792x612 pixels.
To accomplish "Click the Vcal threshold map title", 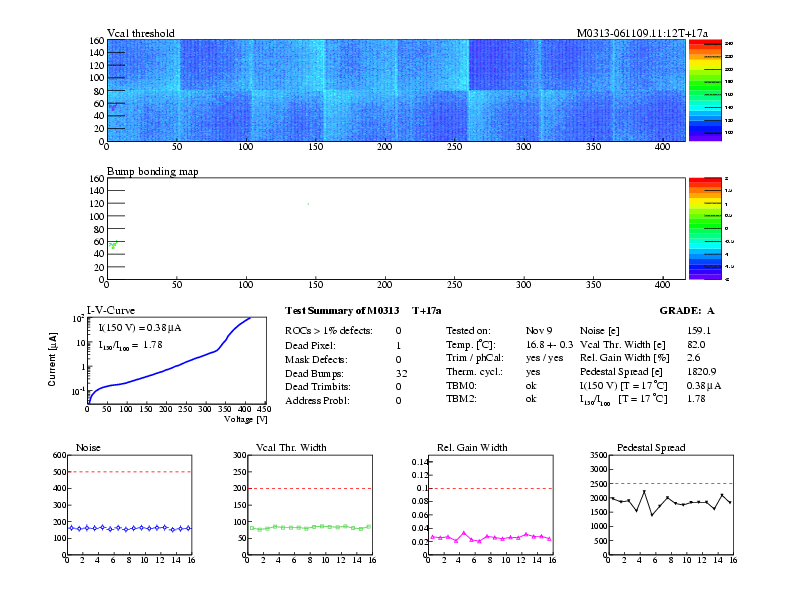I will [x=141, y=33].
